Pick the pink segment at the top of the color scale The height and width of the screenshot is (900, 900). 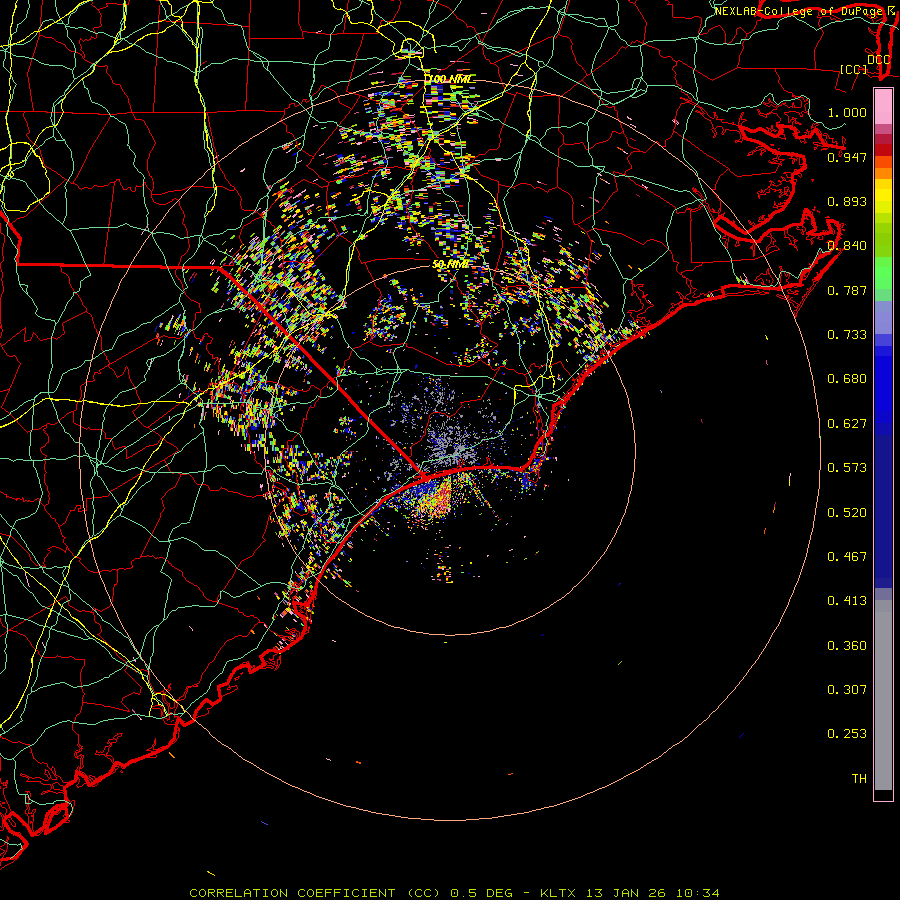(x=883, y=107)
